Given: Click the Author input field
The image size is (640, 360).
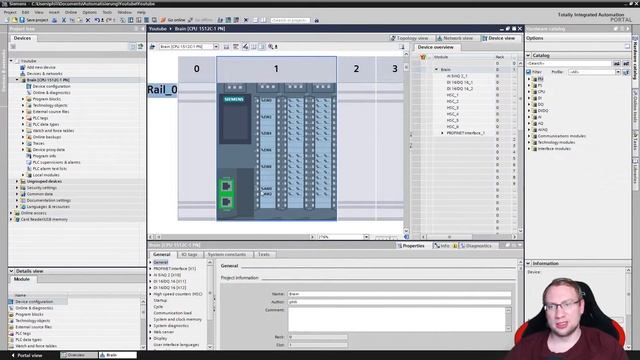Looking at the screenshot, I should click(x=399, y=302).
